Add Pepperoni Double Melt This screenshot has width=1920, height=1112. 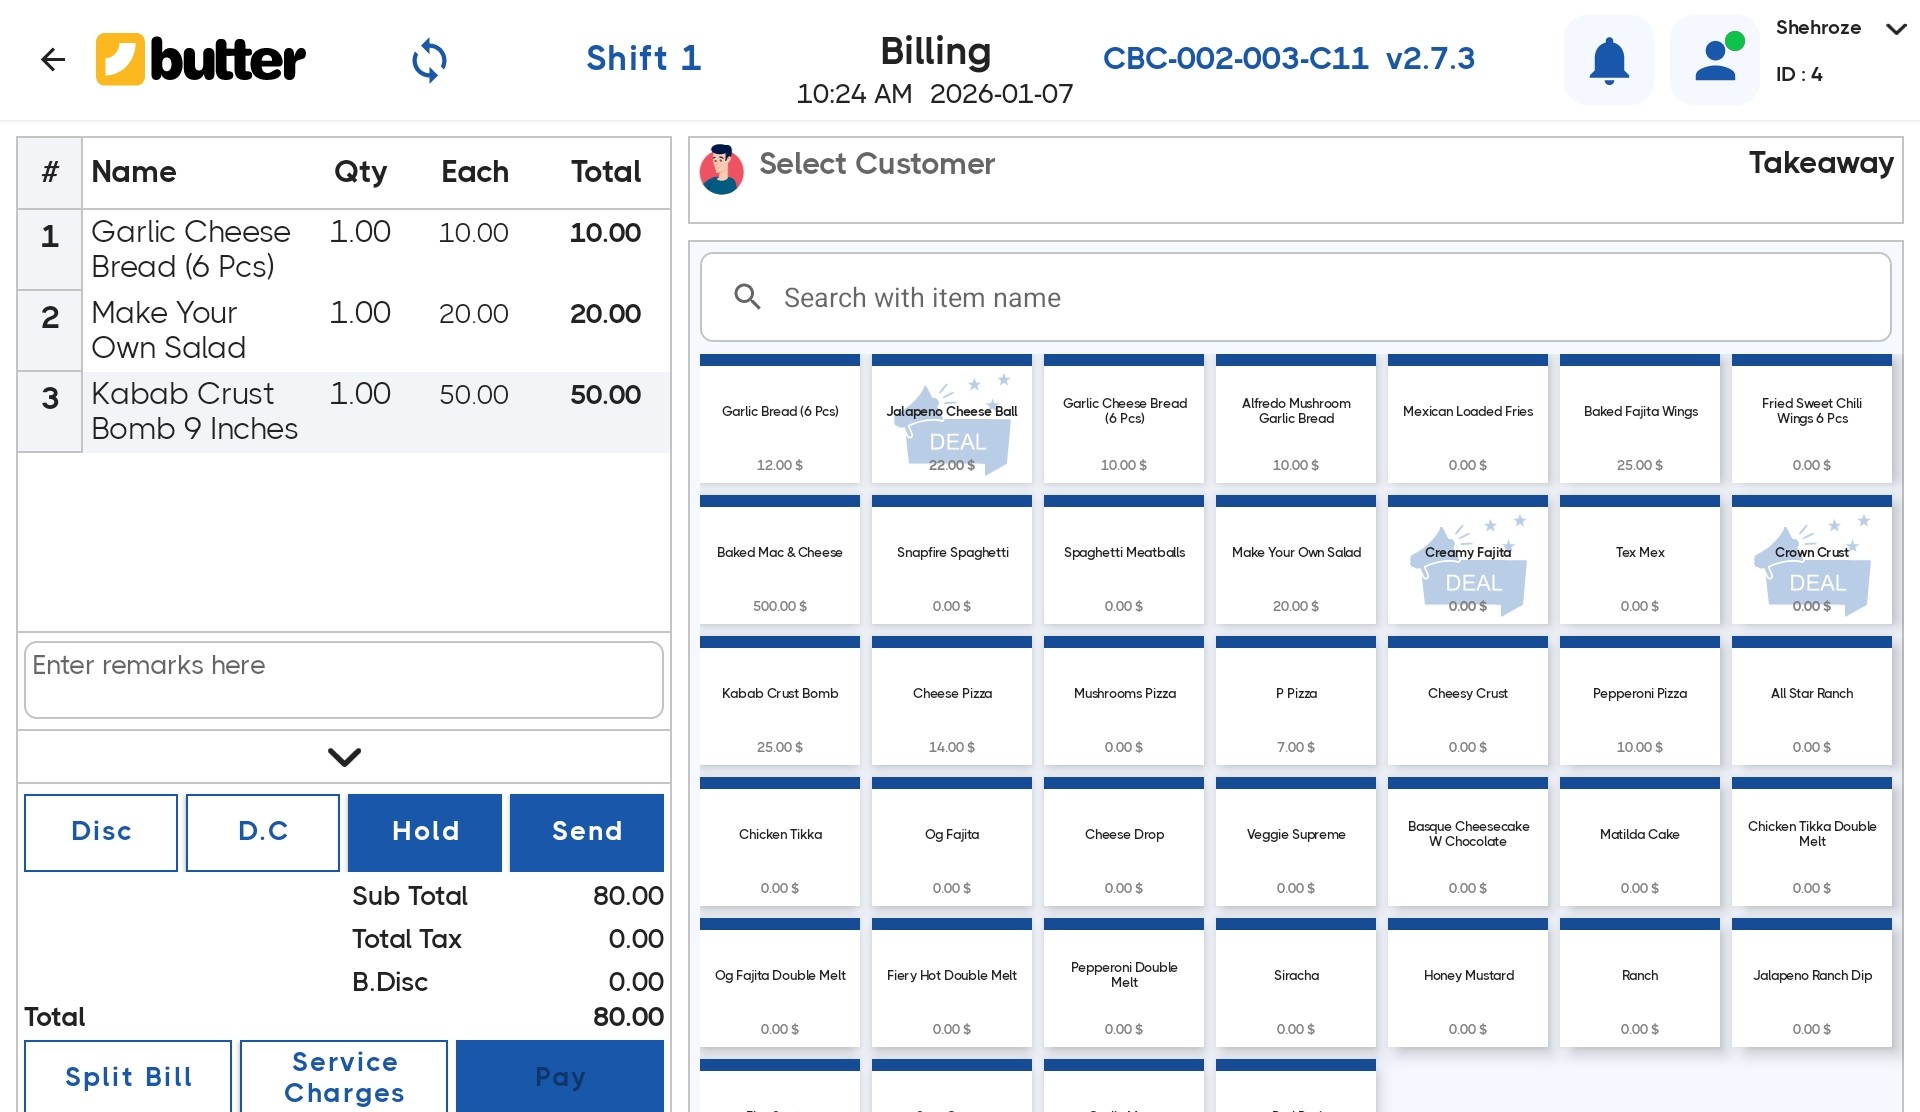[x=1124, y=984]
